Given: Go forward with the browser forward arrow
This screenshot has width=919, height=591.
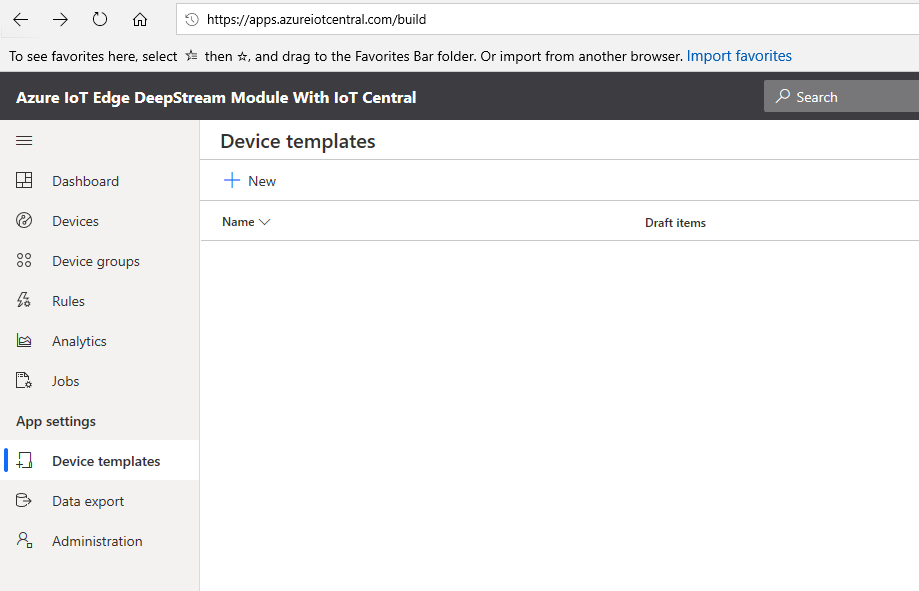Looking at the screenshot, I should click(60, 19).
